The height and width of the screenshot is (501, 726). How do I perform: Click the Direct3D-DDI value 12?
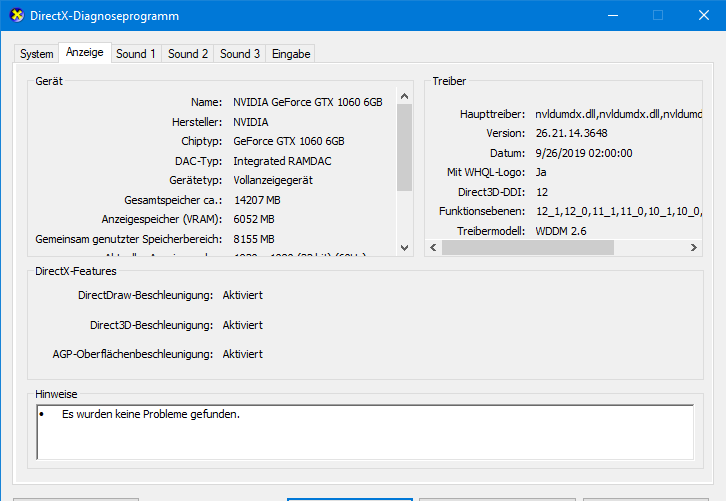[542, 192]
